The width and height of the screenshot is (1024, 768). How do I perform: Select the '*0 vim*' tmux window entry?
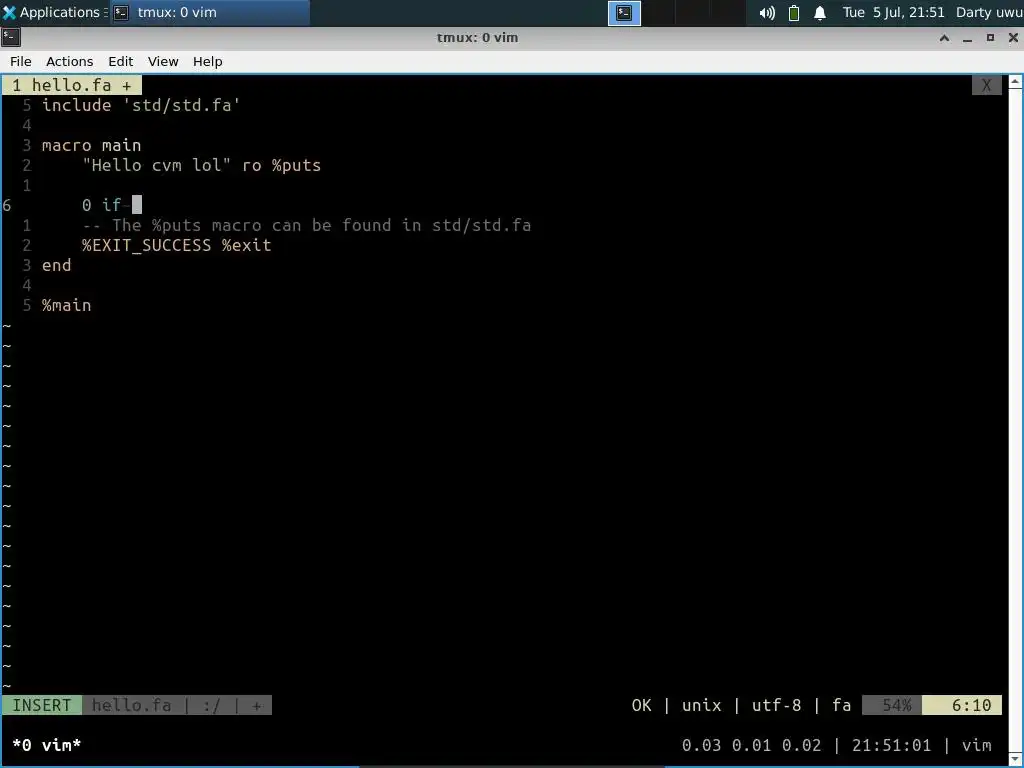pos(46,745)
